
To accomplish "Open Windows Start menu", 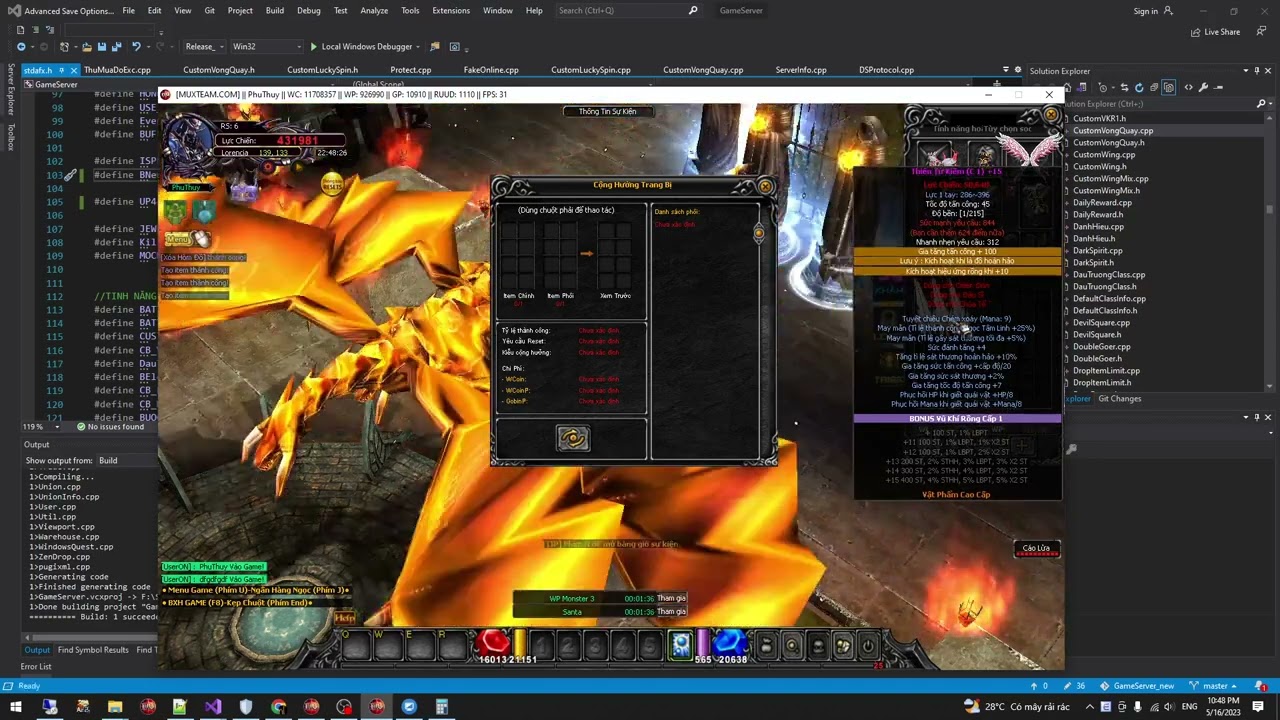I will 16,707.
